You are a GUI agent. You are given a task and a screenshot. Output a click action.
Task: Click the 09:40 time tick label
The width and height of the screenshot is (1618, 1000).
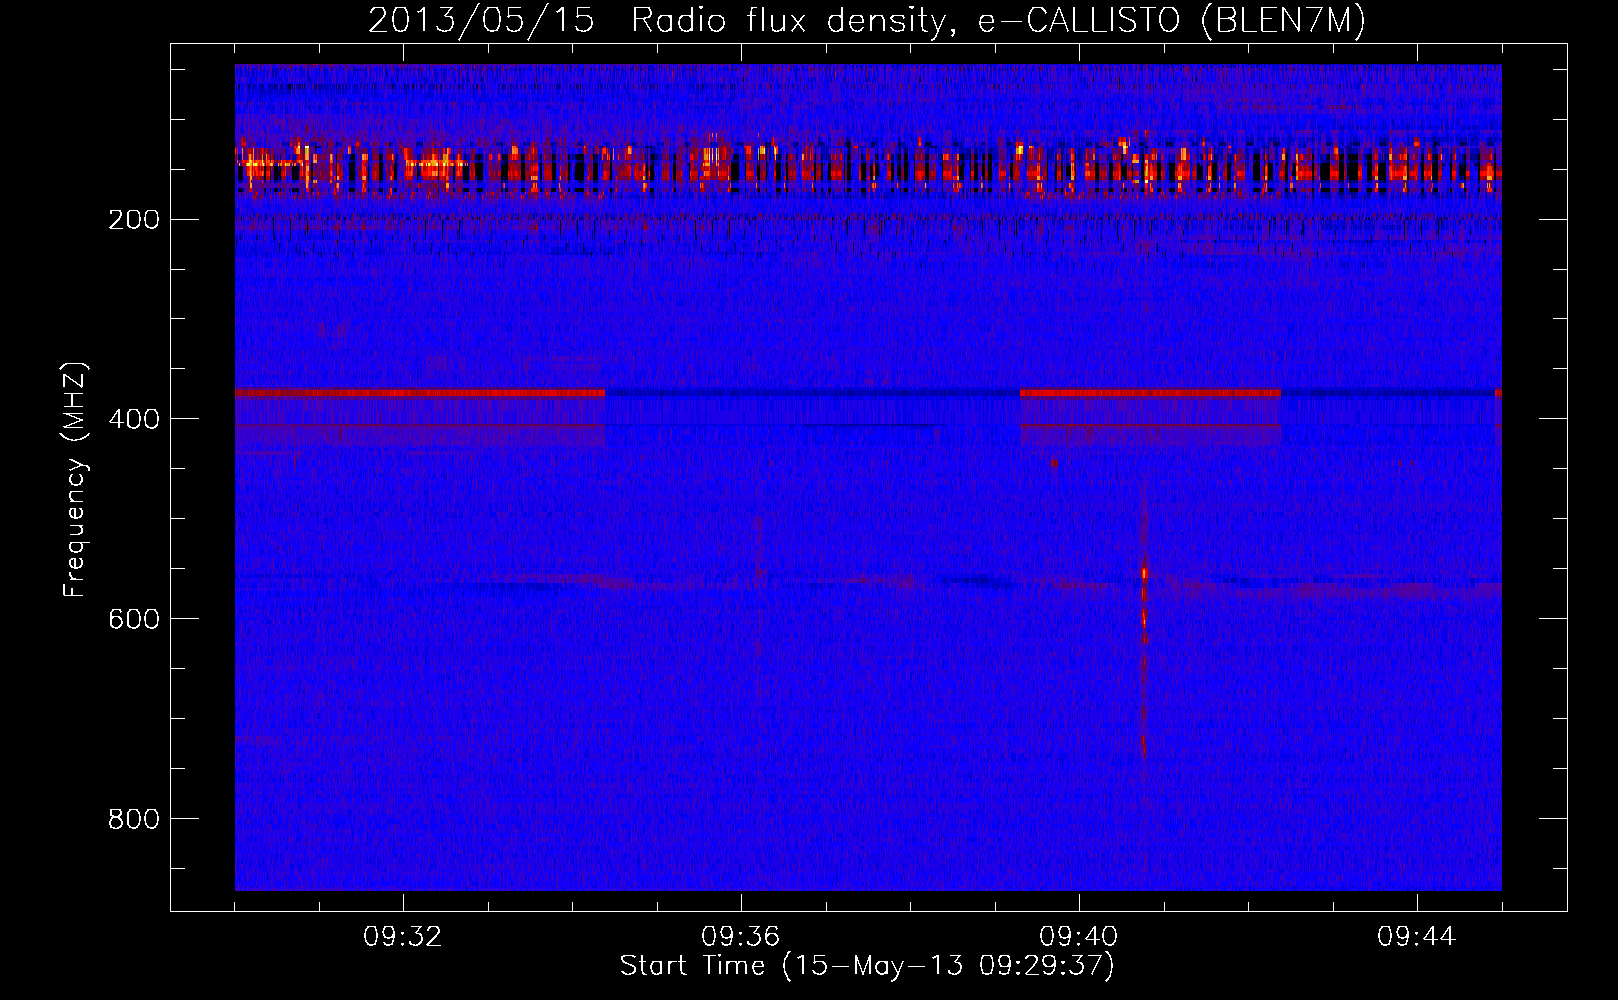(x=1079, y=937)
